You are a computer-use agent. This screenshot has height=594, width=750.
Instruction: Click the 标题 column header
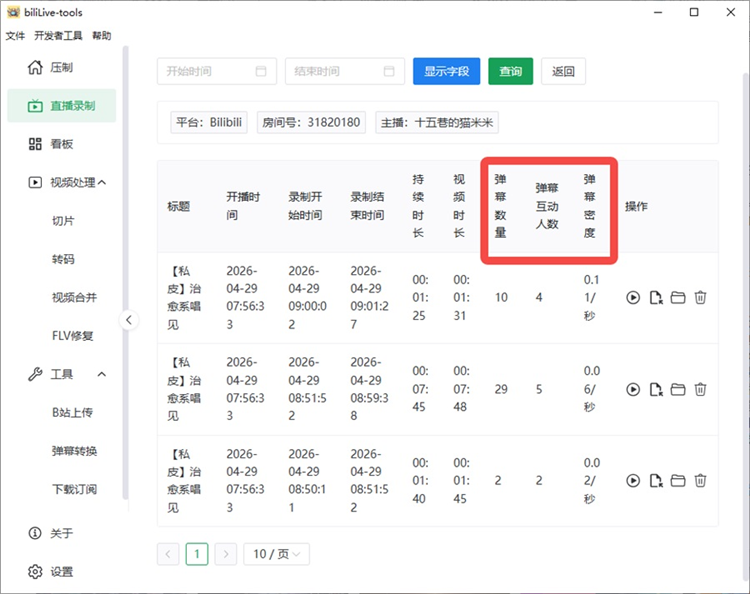(178, 206)
